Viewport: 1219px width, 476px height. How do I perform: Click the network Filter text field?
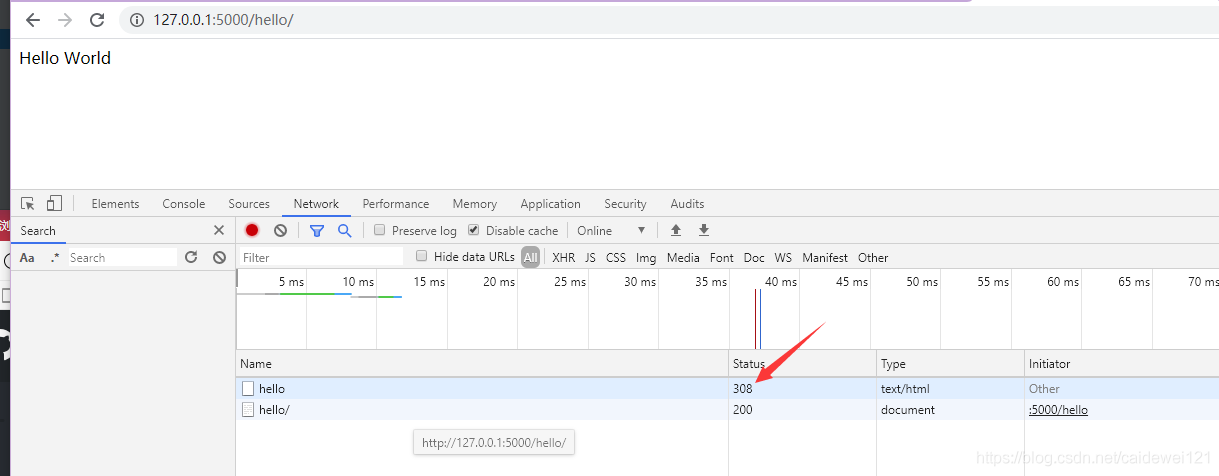[x=320, y=258]
